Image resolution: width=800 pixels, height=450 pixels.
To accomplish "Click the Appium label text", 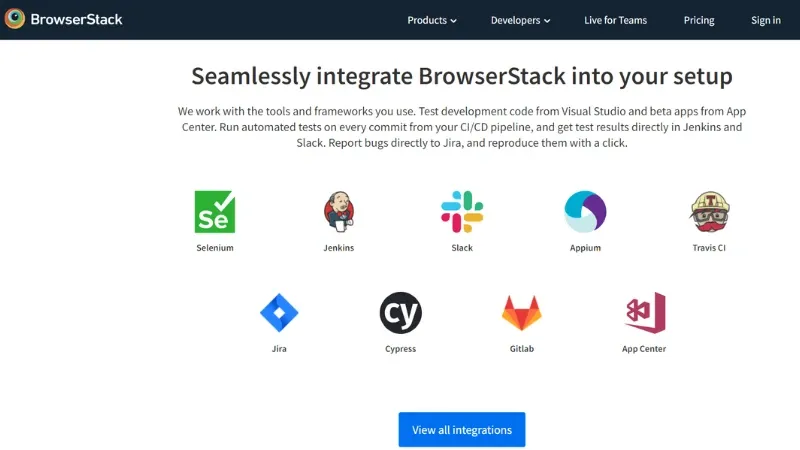I will [x=585, y=248].
